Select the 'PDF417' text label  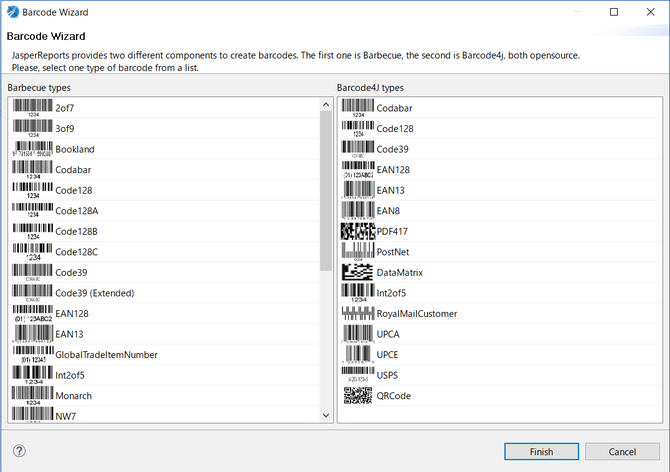pyautogui.click(x=392, y=231)
